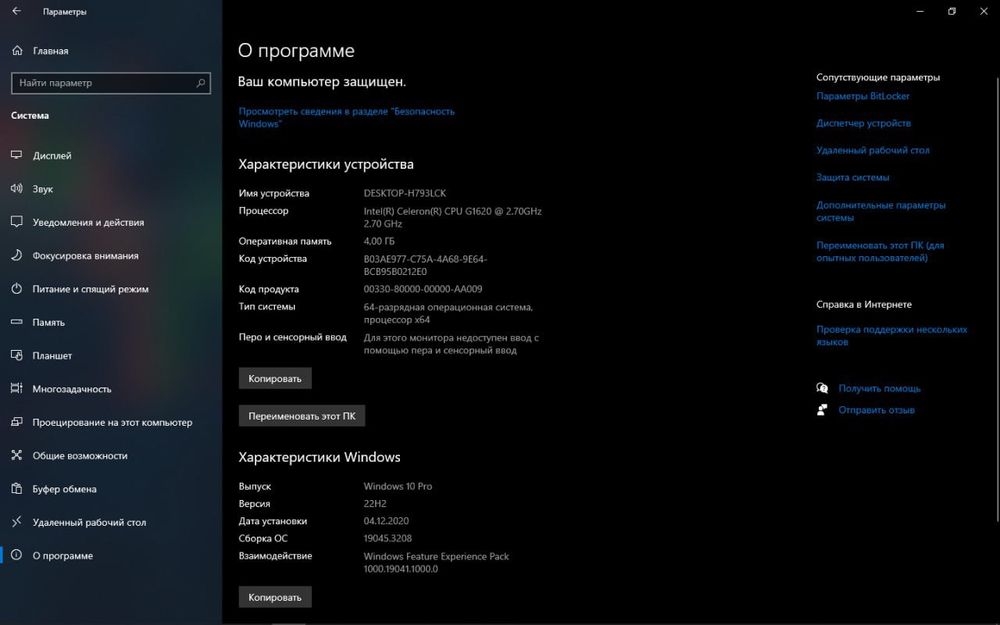This screenshot has width=1000, height=625.
Task: Click the Многозадачность icon
Action: 17,388
